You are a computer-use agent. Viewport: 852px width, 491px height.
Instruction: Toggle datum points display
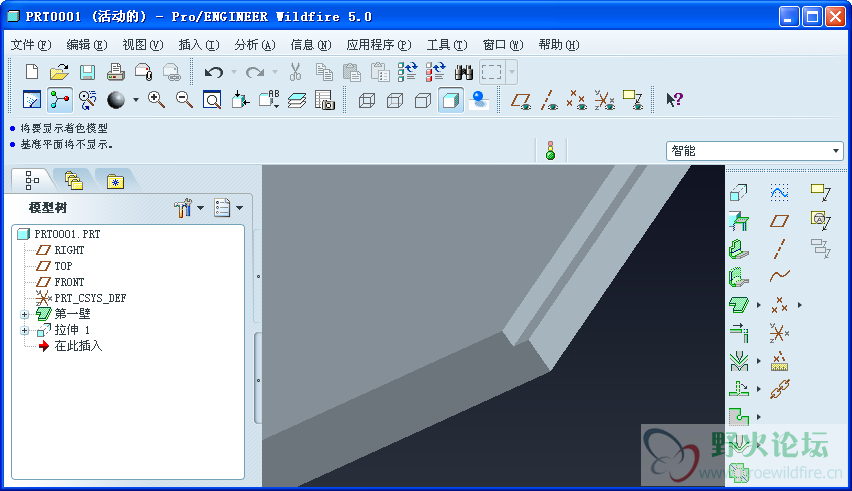577,100
